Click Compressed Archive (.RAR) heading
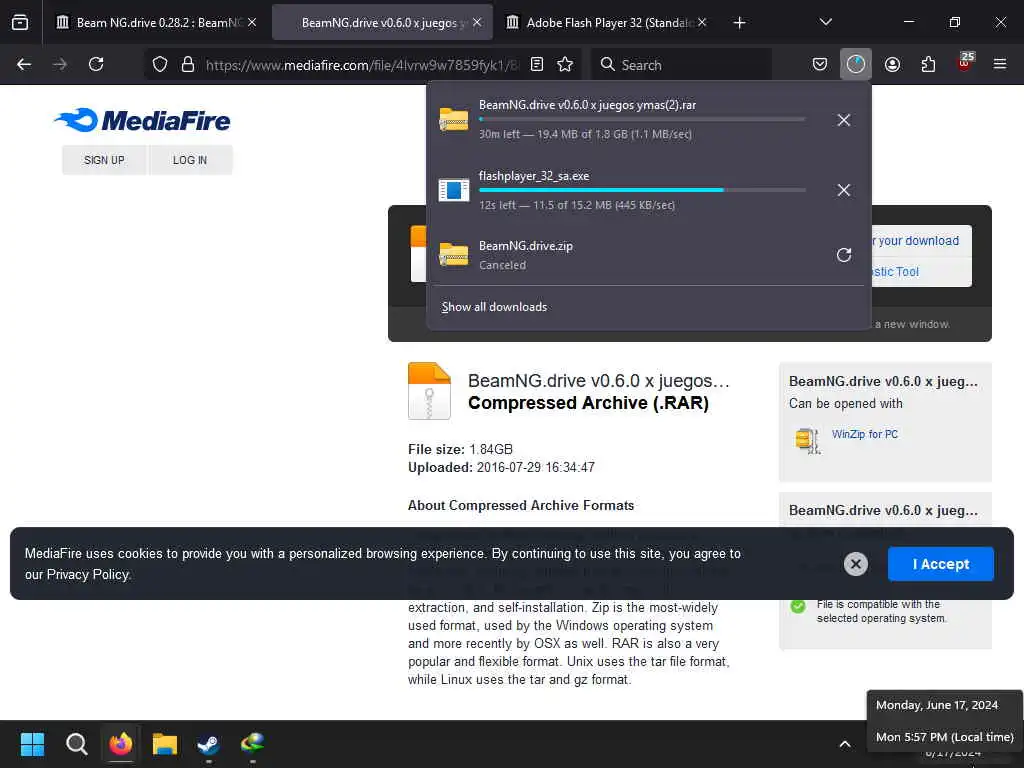 click(x=588, y=403)
